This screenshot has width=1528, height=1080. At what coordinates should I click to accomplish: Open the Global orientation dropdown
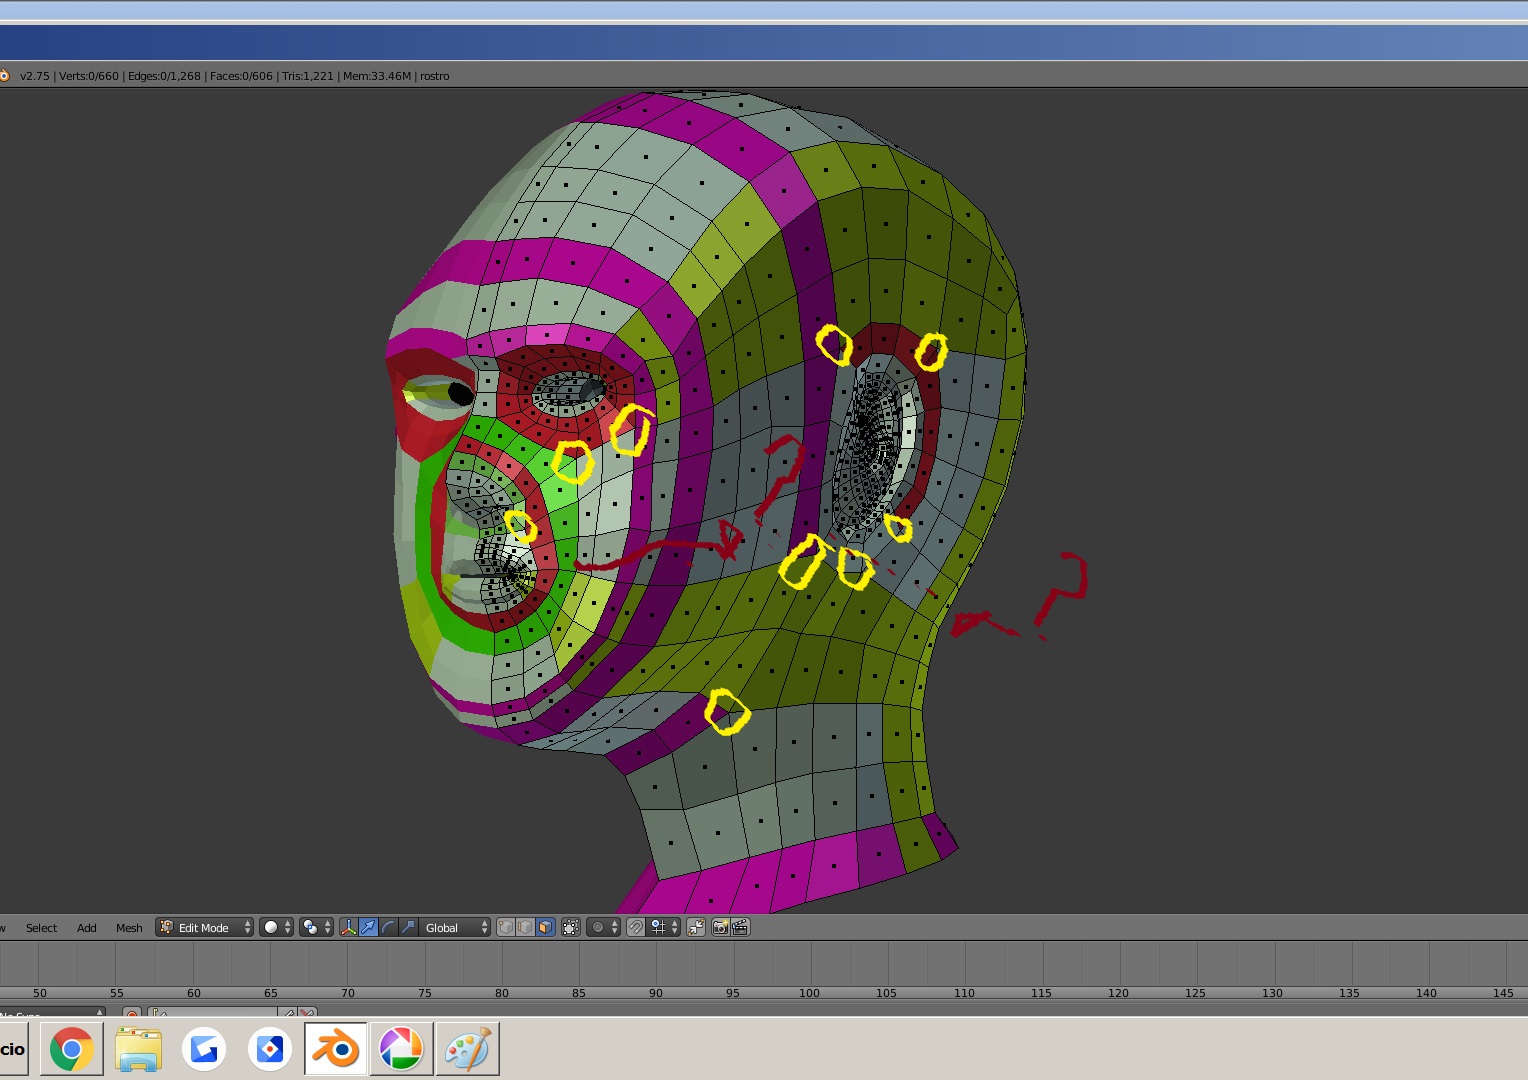point(456,927)
